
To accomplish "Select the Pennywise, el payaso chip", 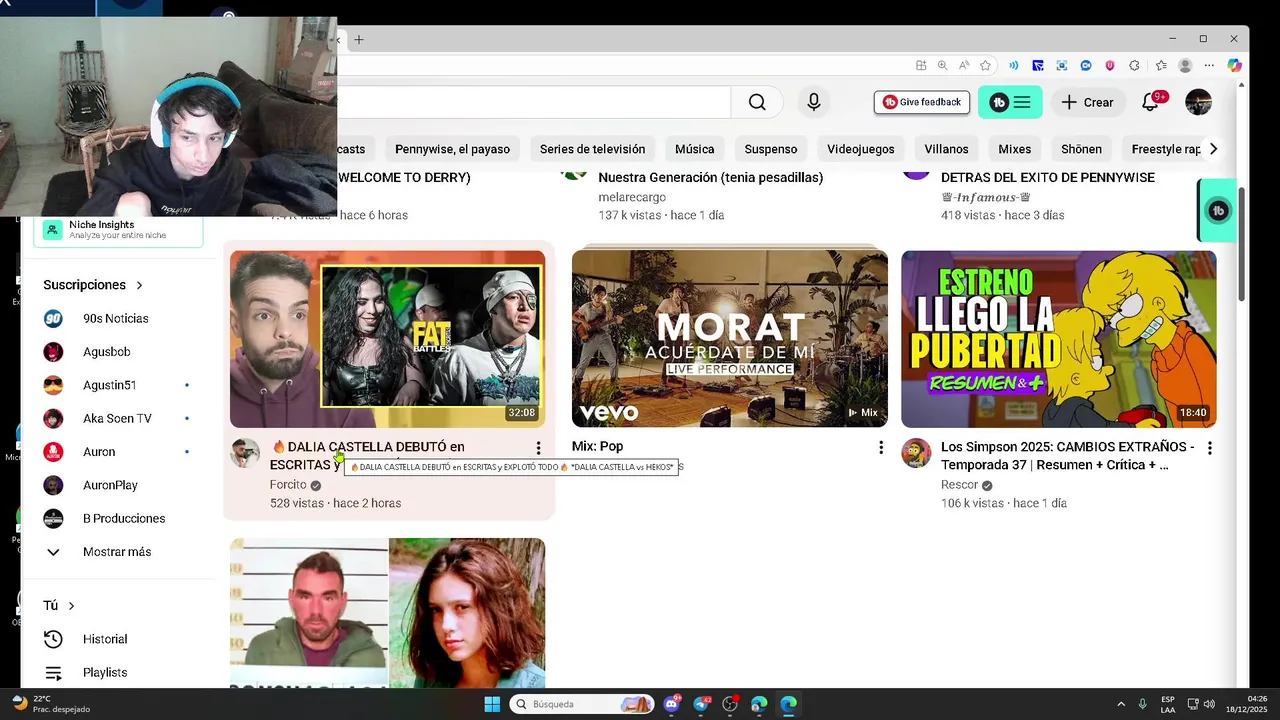I will point(452,149).
